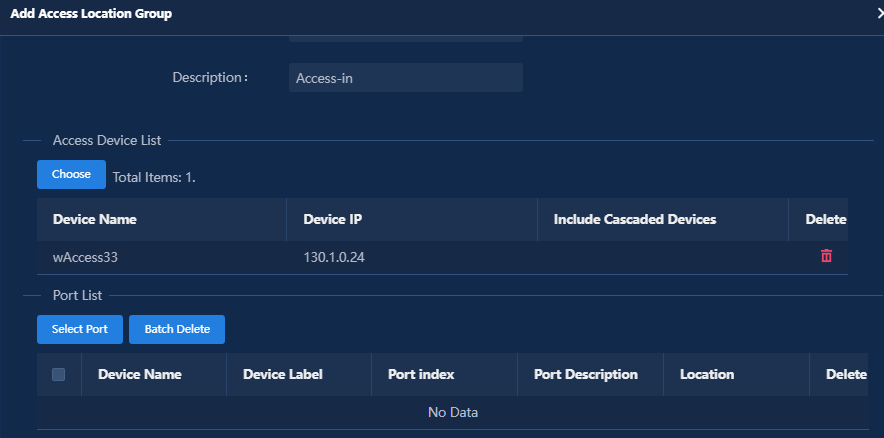Screen dimensions: 884x438
Task: Click Port Description column header
Action: click(586, 374)
